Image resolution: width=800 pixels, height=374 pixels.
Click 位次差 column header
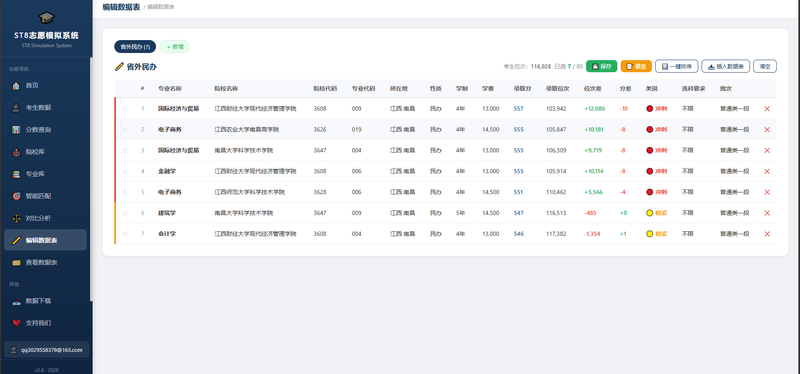pyautogui.click(x=593, y=89)
